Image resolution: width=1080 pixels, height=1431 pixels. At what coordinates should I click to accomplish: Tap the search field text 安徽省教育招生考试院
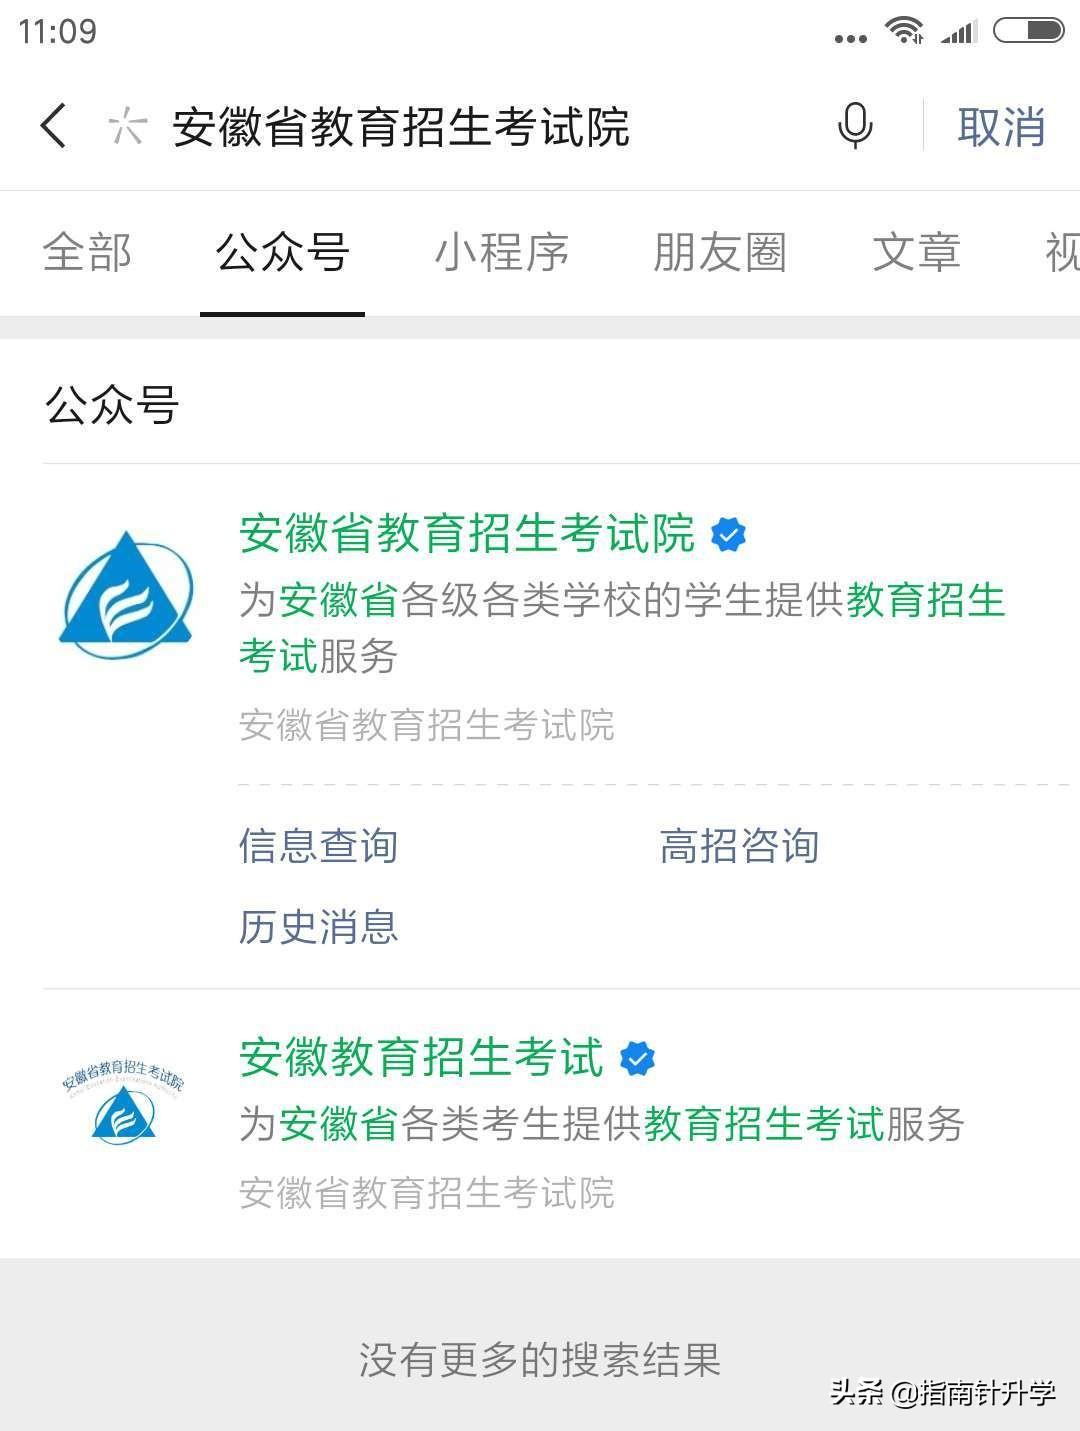[401, 127]
